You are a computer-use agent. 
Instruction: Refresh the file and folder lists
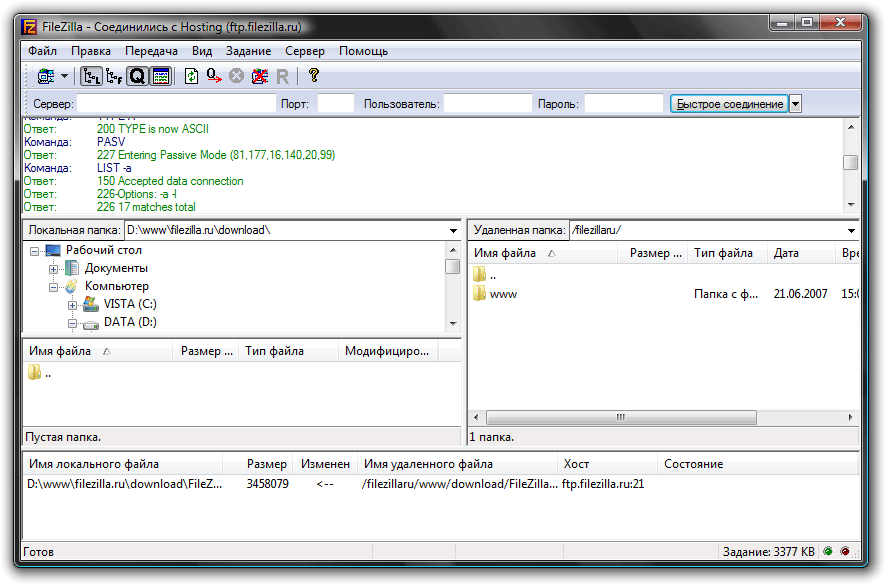[x=190, y=76]
